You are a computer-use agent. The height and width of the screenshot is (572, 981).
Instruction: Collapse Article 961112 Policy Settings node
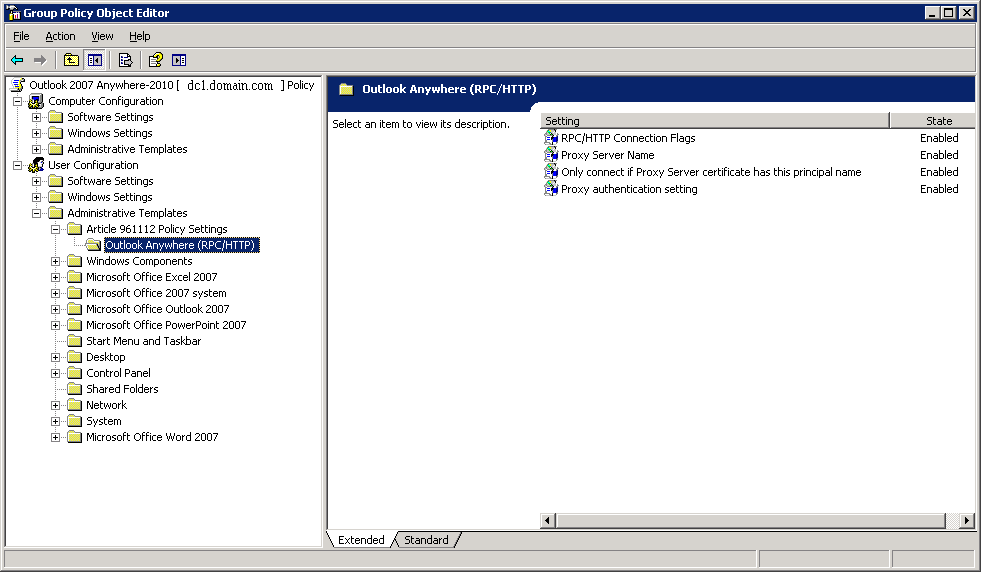[55, 229]
